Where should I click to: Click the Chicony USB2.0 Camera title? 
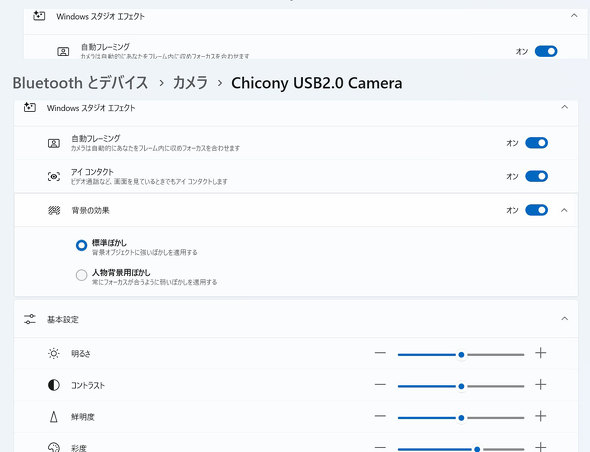(316, 83)
